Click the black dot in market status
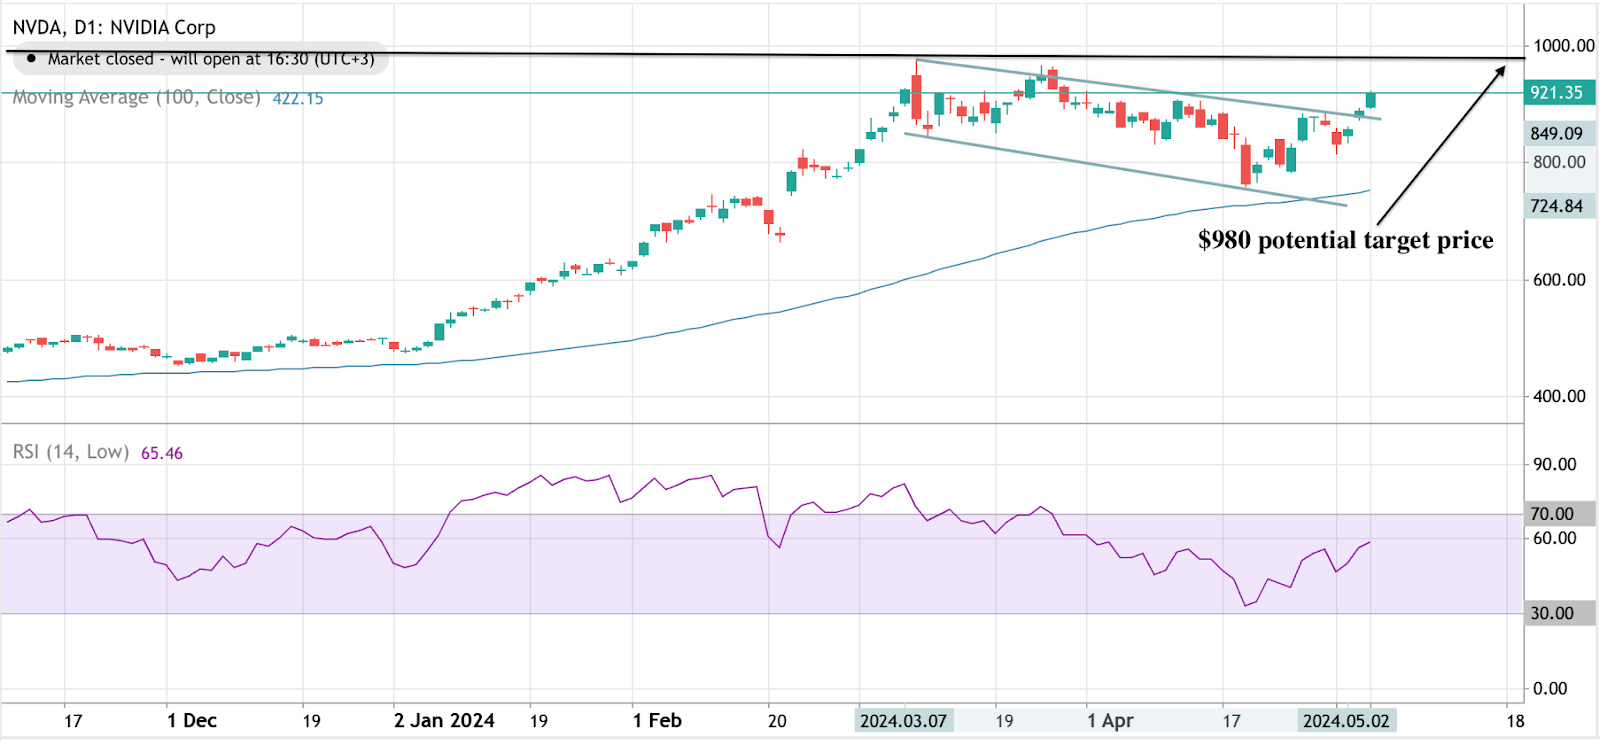The width and height of the screenshot is (1600, 741). [31, 59]
